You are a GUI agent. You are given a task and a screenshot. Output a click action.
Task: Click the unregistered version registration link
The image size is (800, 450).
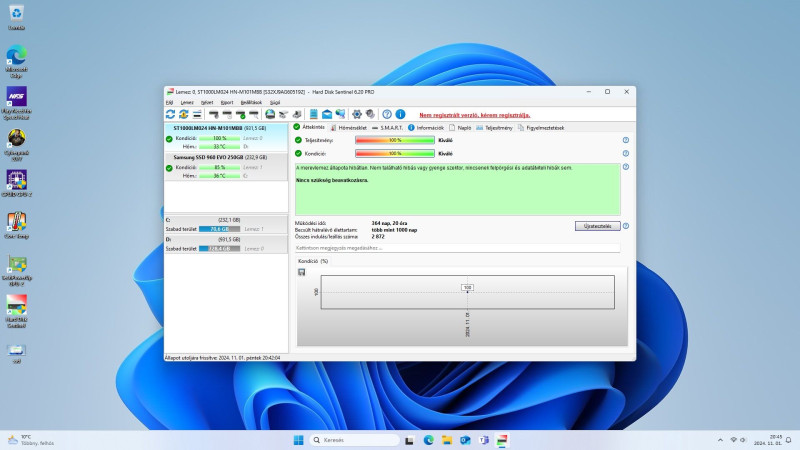tap(474, 115)
